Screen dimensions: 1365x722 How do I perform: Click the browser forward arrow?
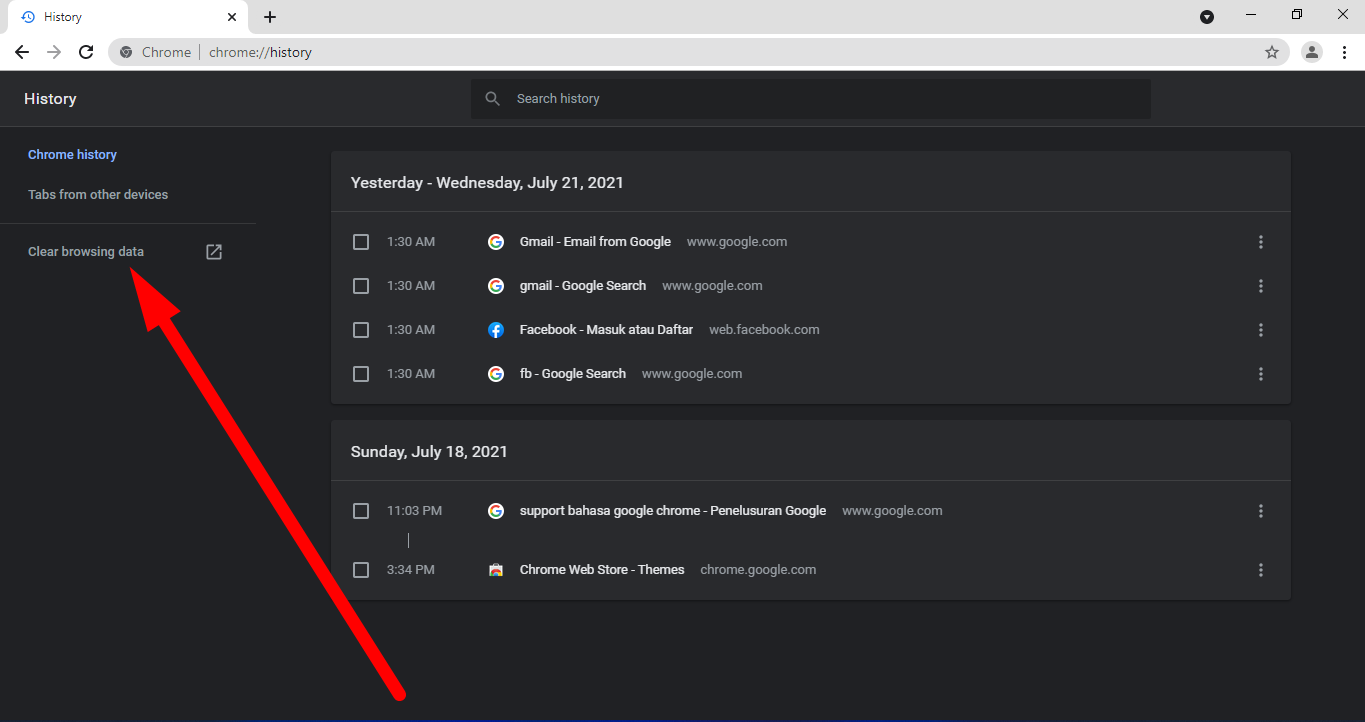coord(54,52)
